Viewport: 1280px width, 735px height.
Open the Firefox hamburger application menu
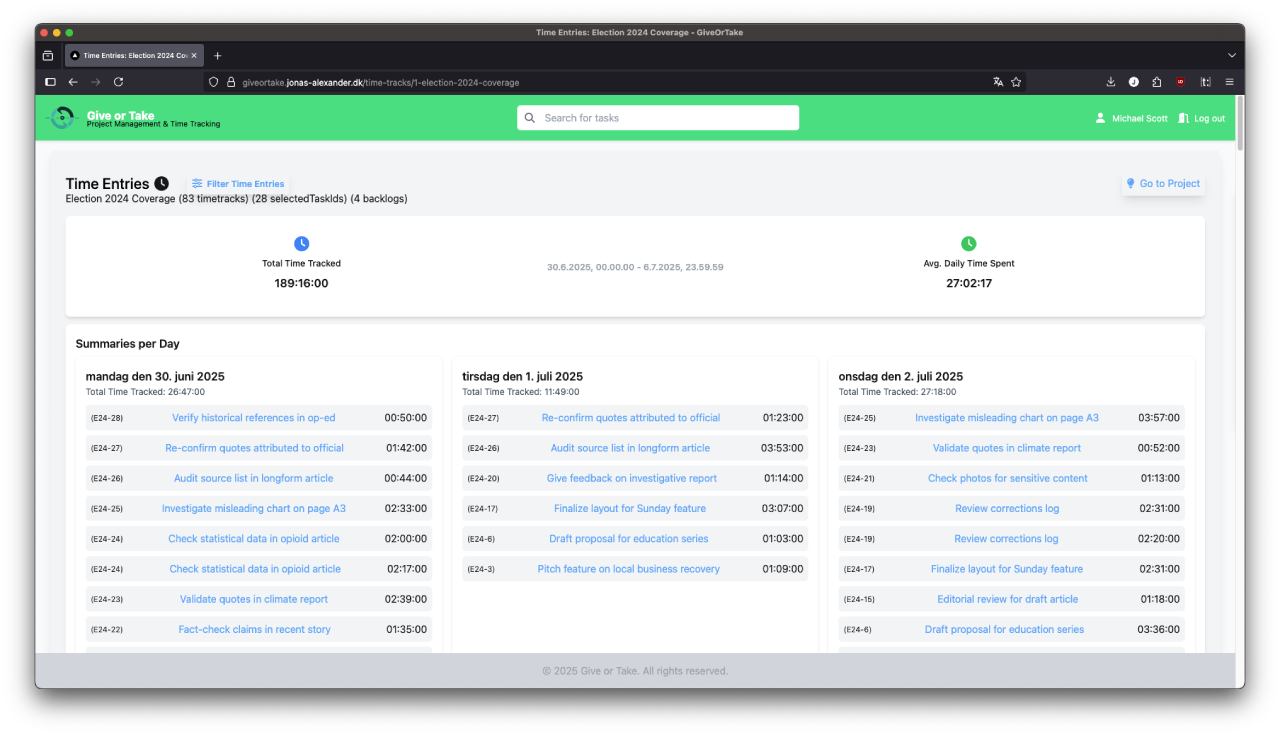pyautogui.click(x=1229, y=82)
